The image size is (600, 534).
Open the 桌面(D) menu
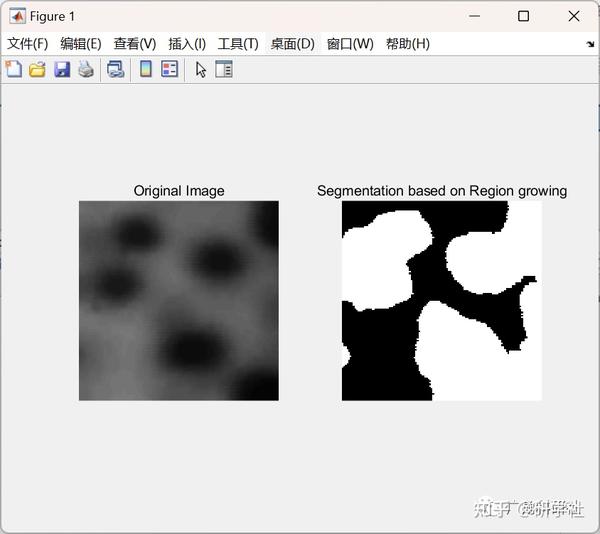(293, 44)
